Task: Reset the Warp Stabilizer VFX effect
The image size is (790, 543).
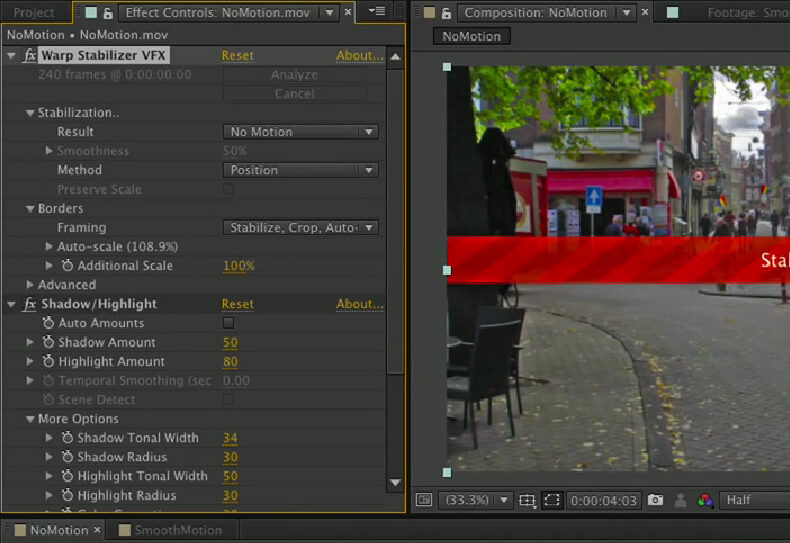Action: (237, 56)
